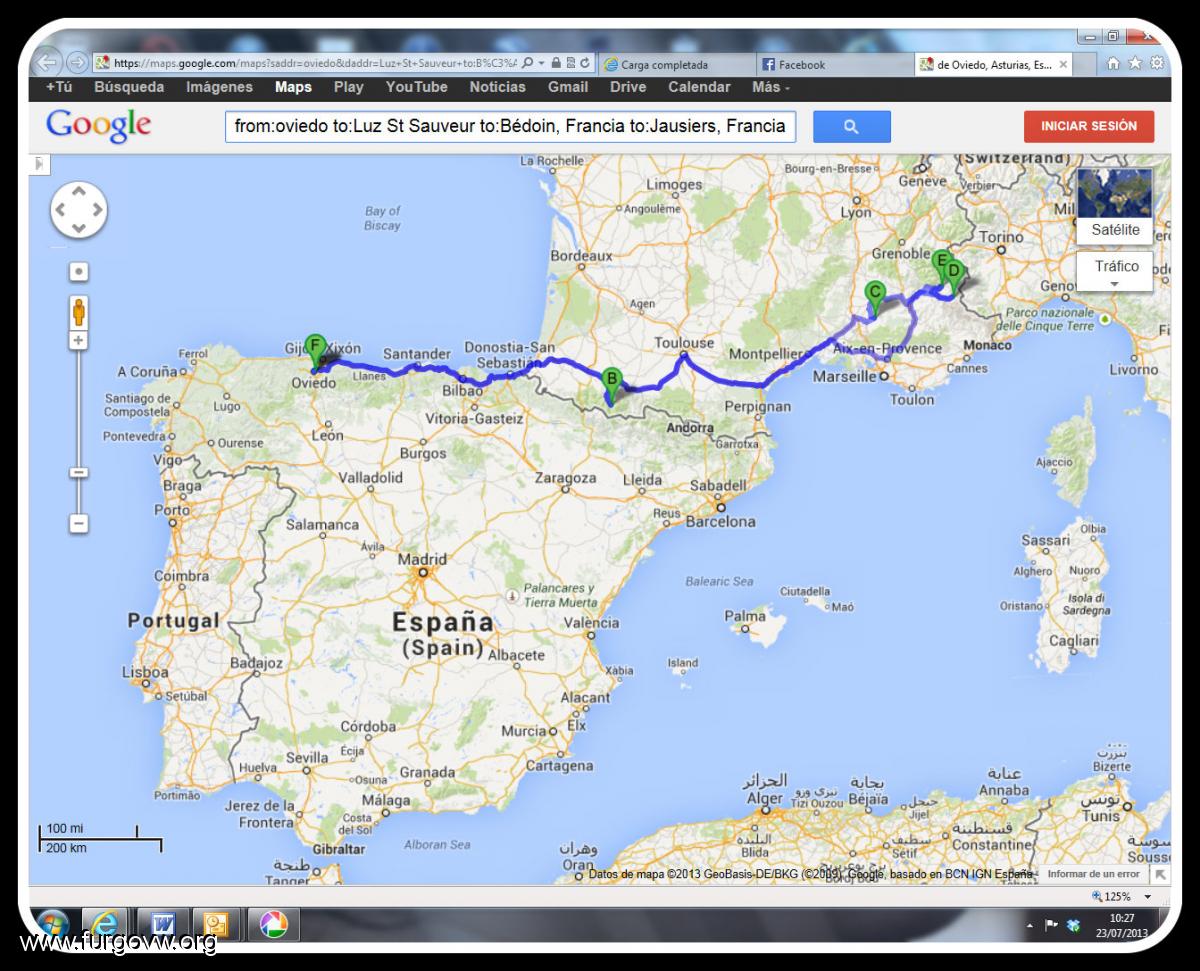Image resolution: width=1200 pixels, height=971 pixels.
Task: Click the browser URL address field
Action: (x=316, y=64)
